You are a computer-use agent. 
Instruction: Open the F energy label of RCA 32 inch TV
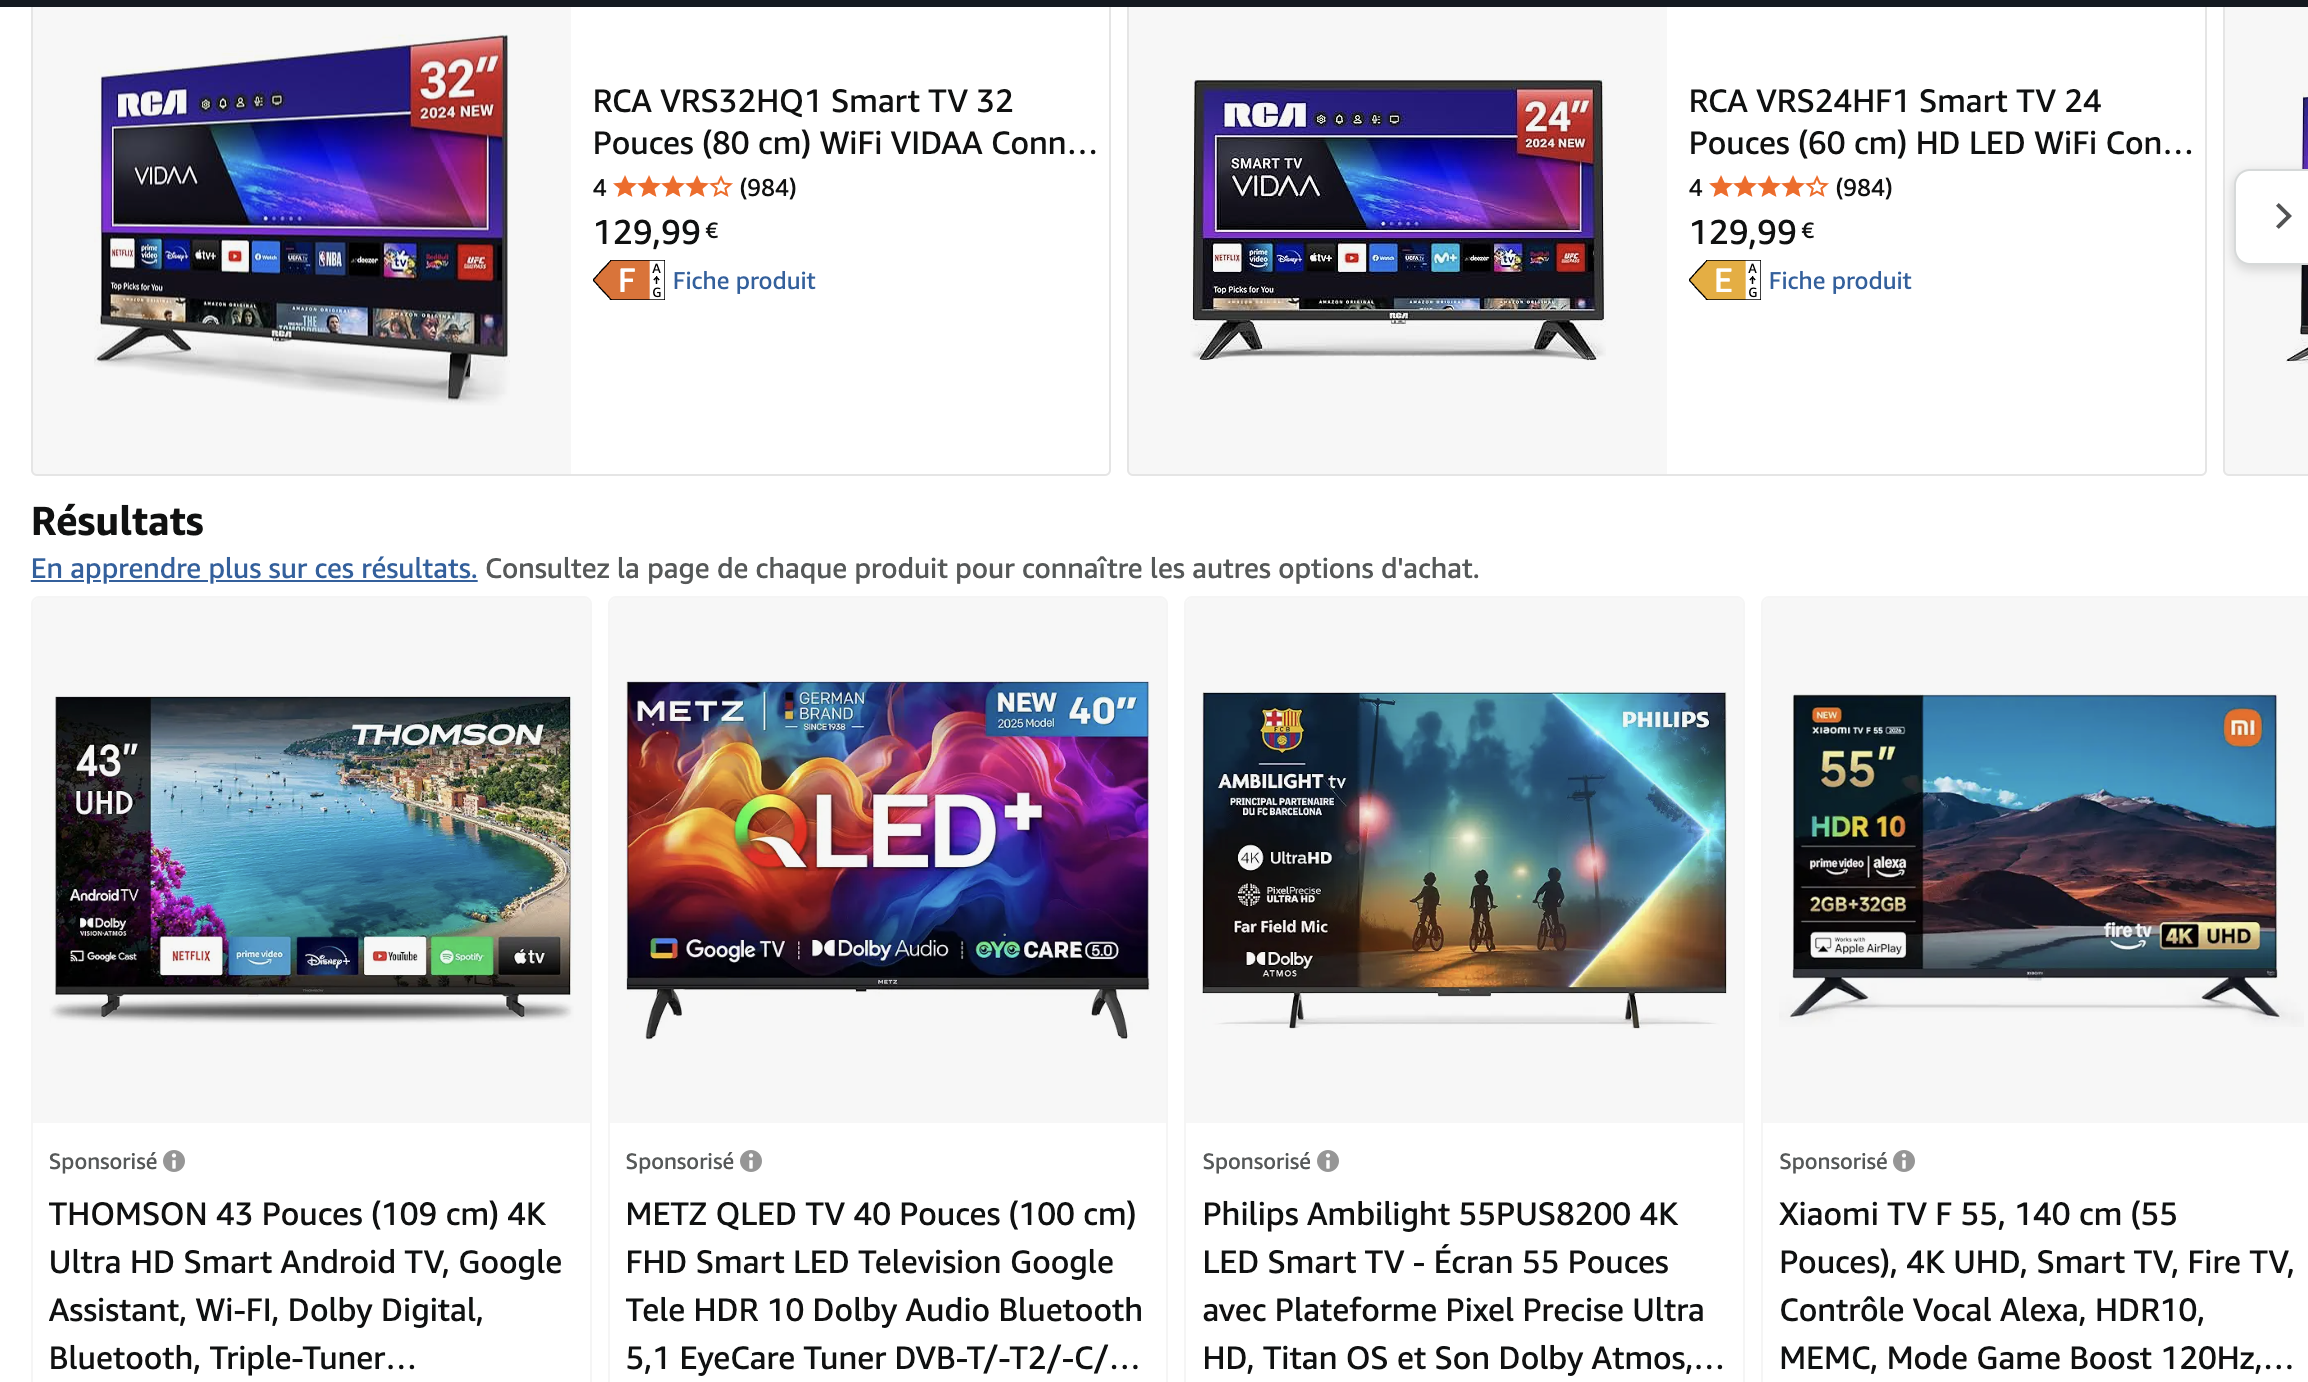tap(629, 280)
